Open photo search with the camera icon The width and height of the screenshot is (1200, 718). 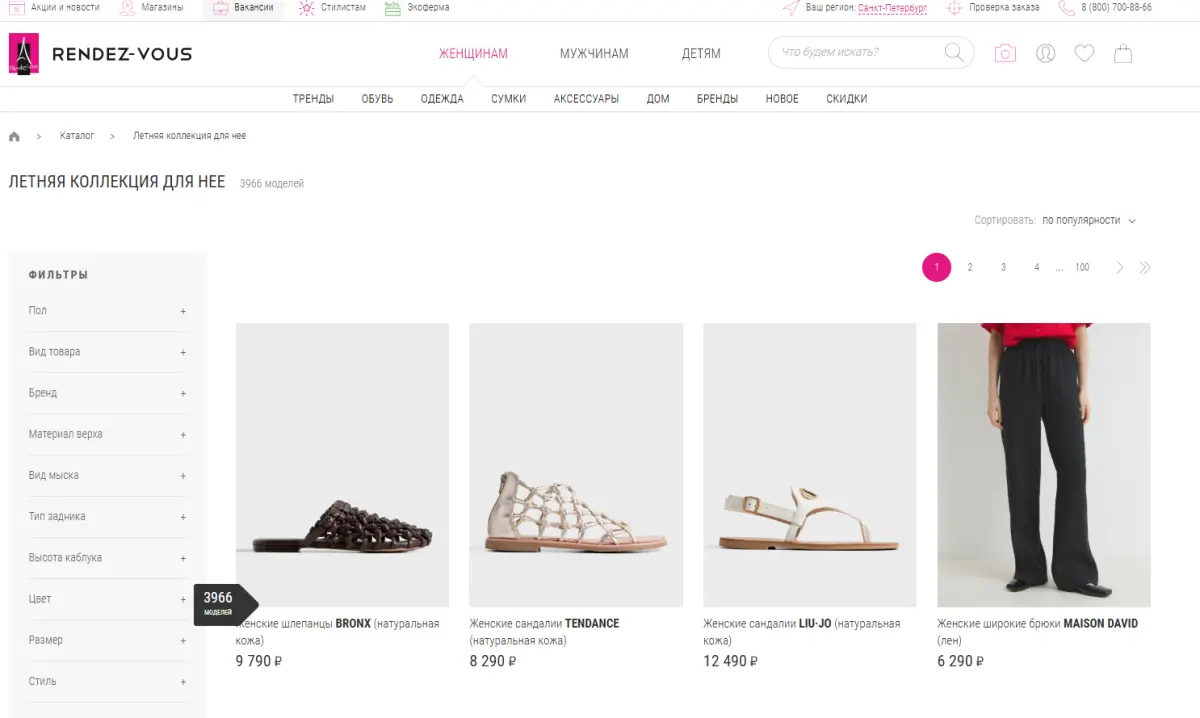click(1005, 53)
